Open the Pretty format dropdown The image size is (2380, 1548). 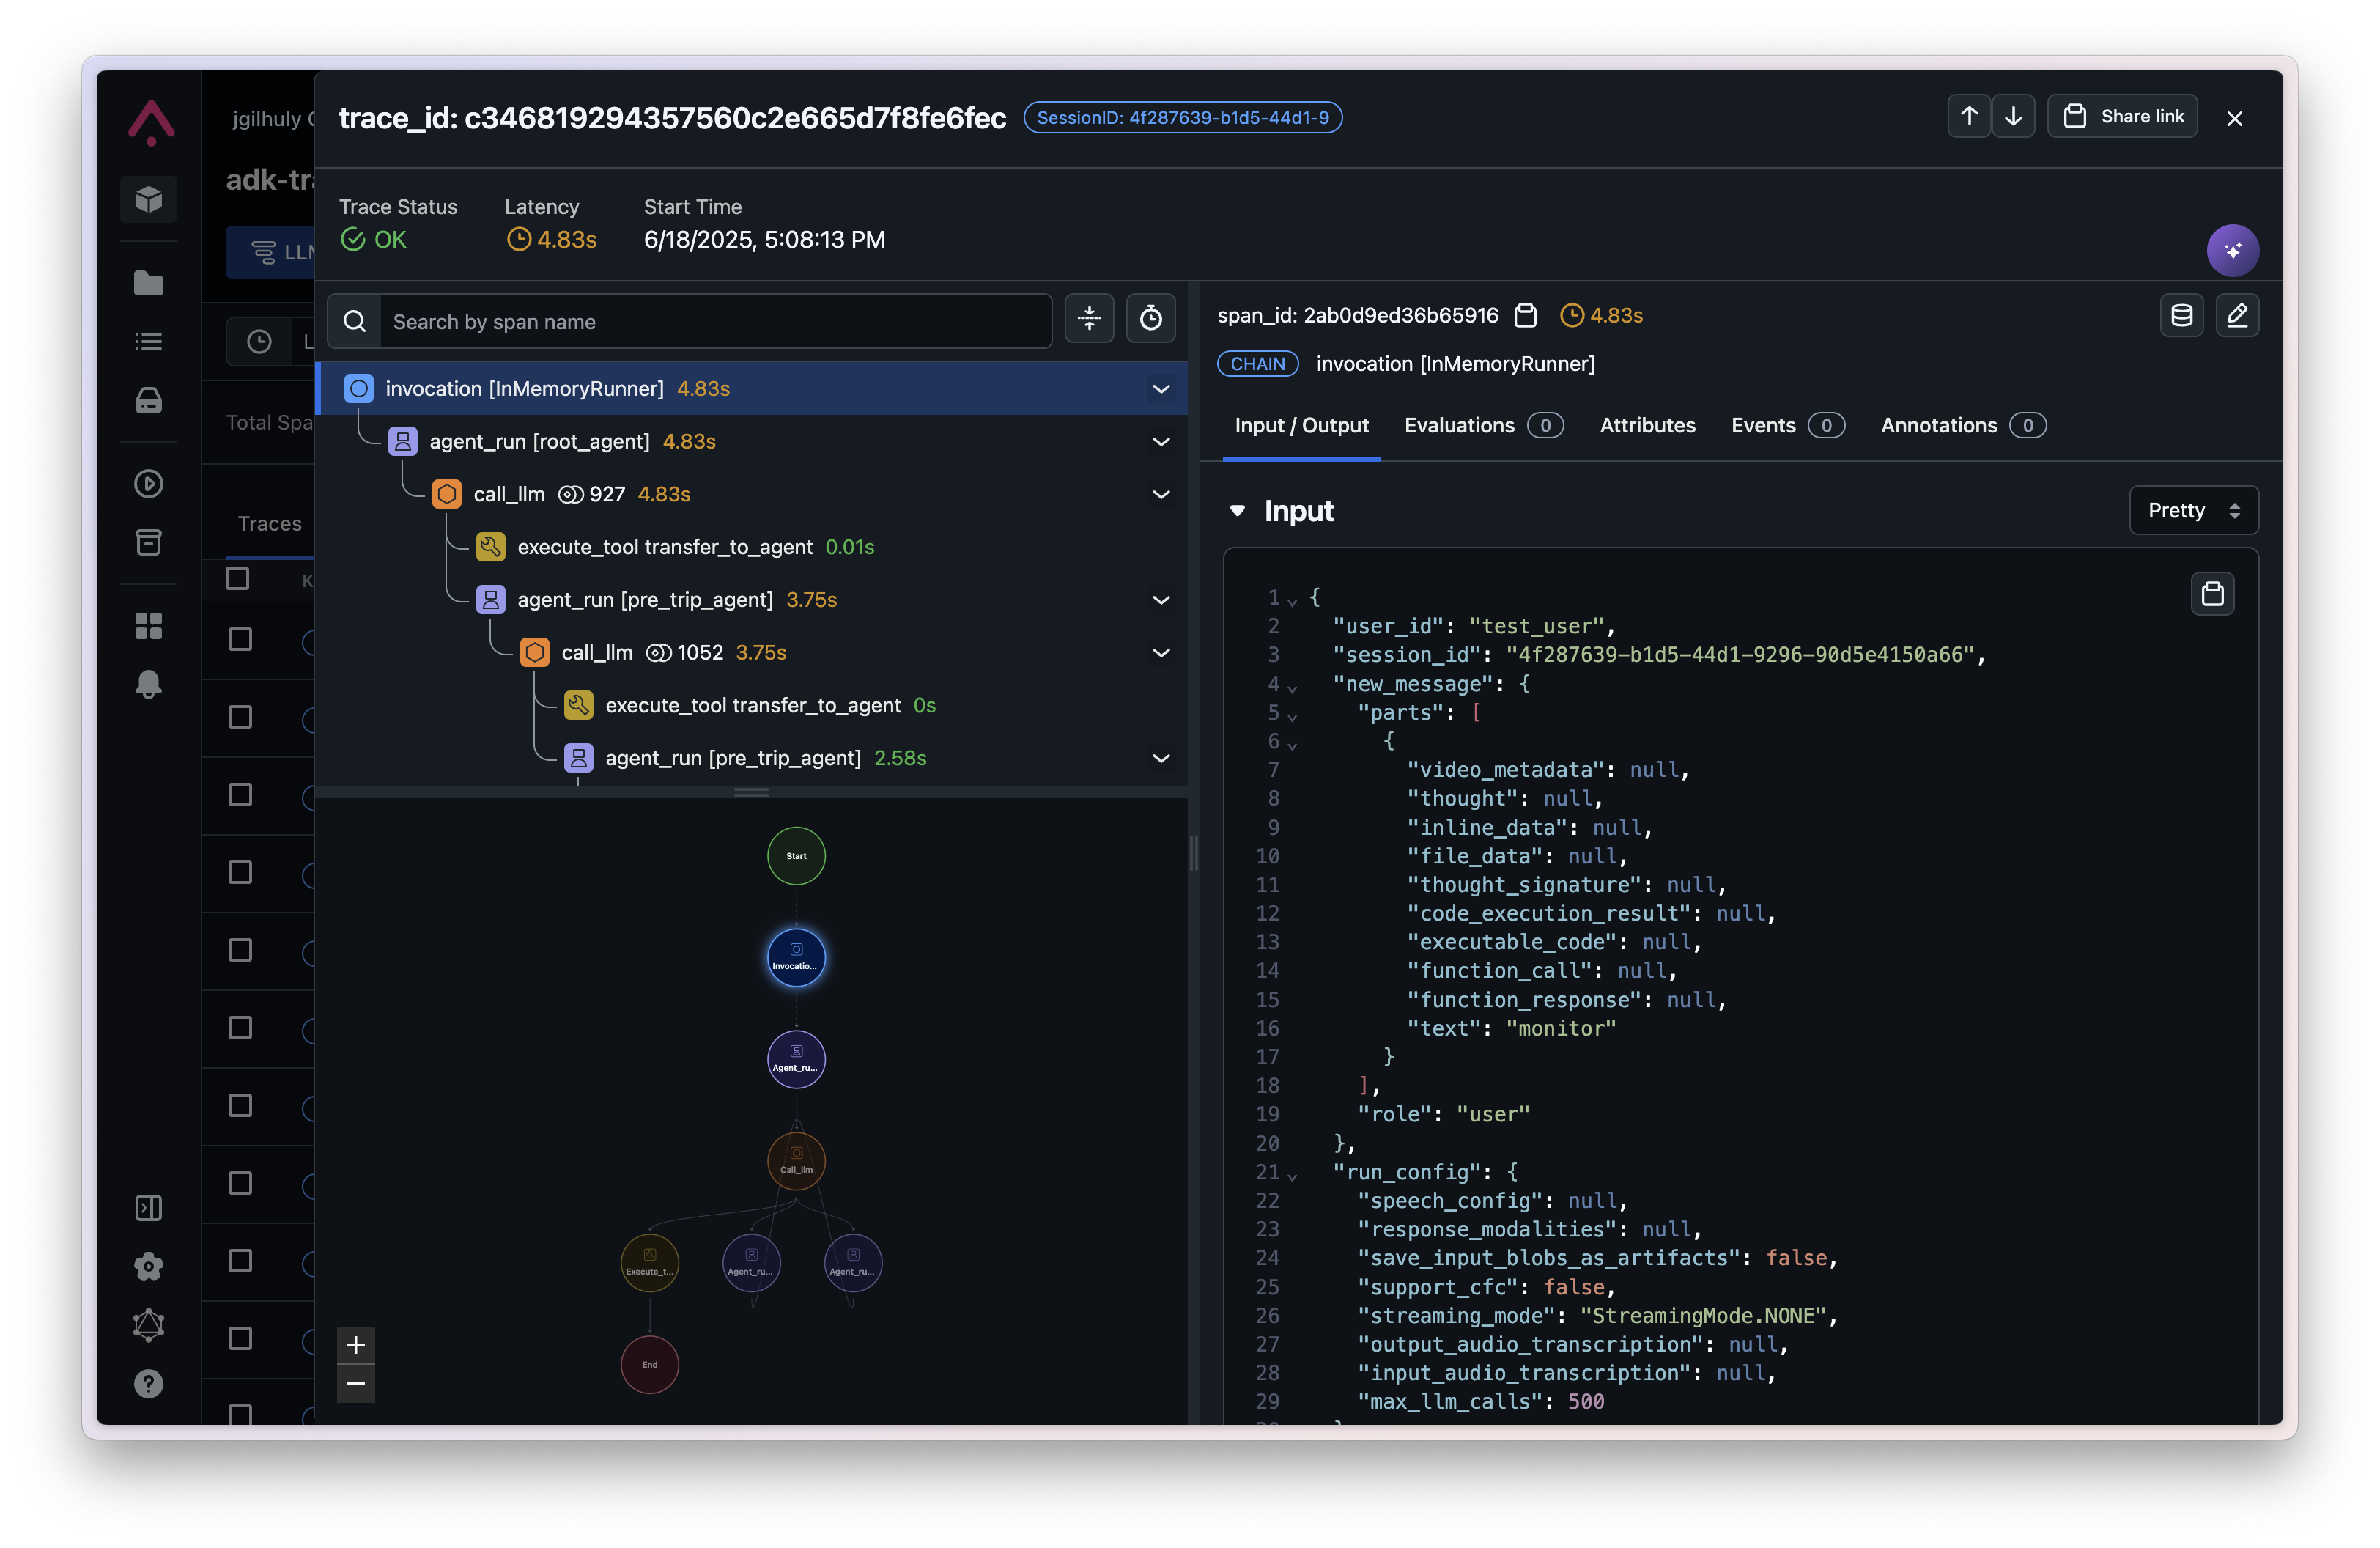pos(2193,511)
